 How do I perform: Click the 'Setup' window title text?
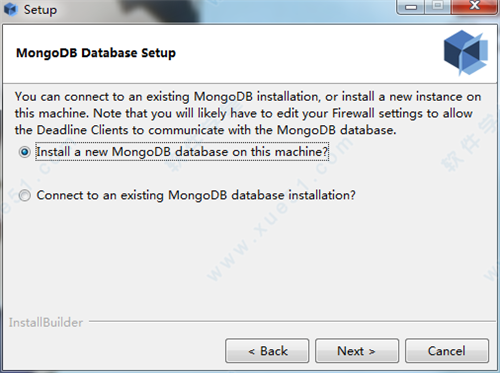click(40, 10)
